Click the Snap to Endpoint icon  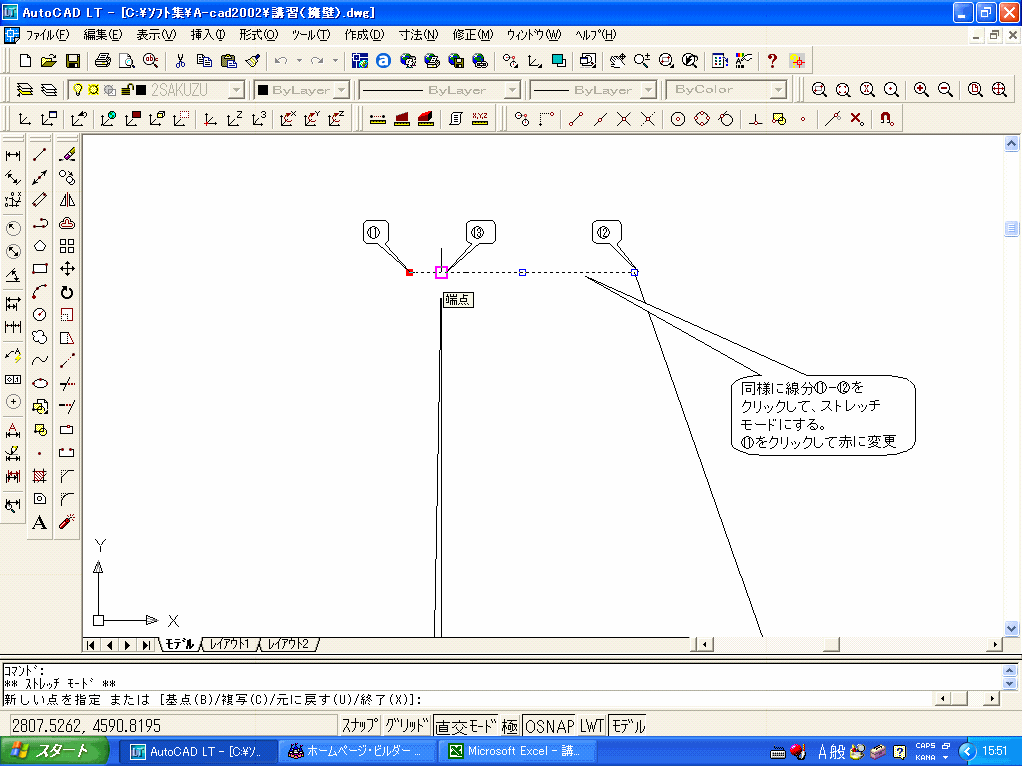(x=575, y=119)
